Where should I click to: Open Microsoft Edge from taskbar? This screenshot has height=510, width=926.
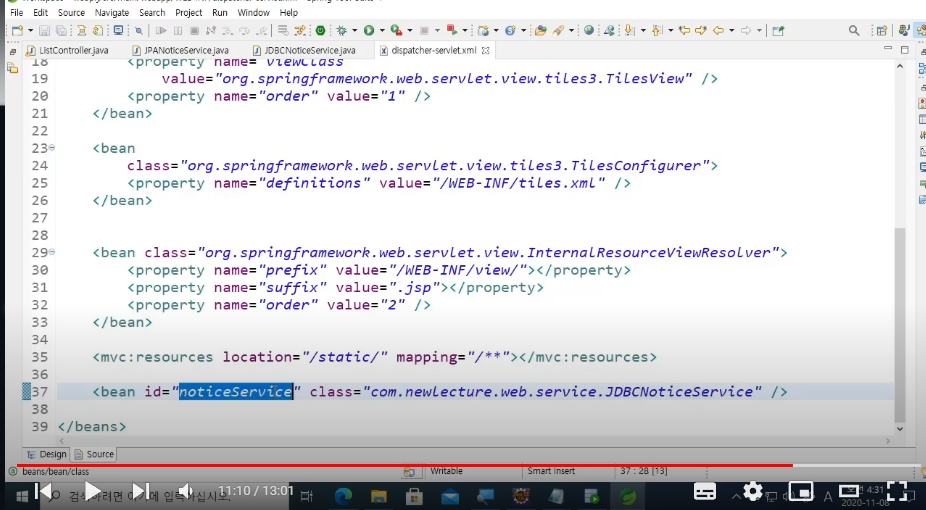(x=343, y=496)
